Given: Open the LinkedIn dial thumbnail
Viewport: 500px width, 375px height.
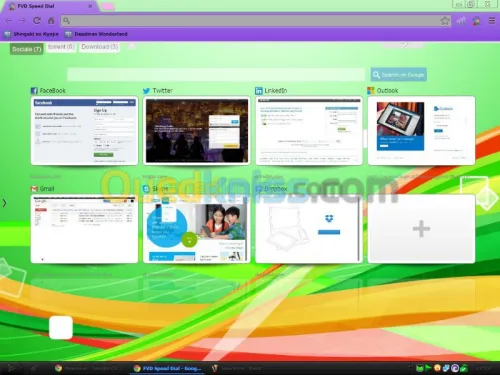Looking at the screenshot, I should (309, 131).
